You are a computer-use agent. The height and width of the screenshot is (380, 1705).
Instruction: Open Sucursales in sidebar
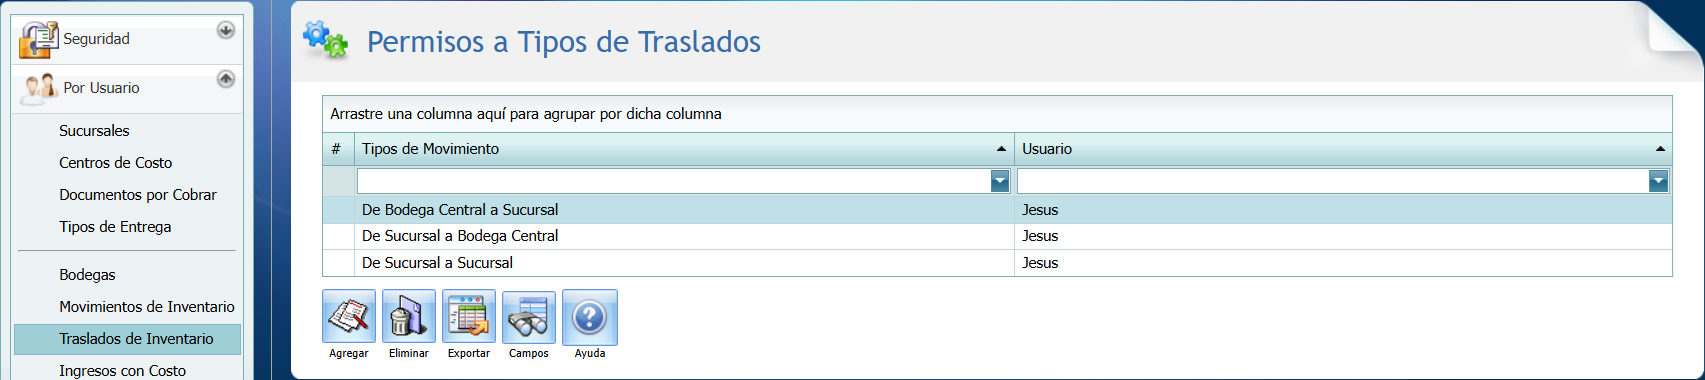94,131
